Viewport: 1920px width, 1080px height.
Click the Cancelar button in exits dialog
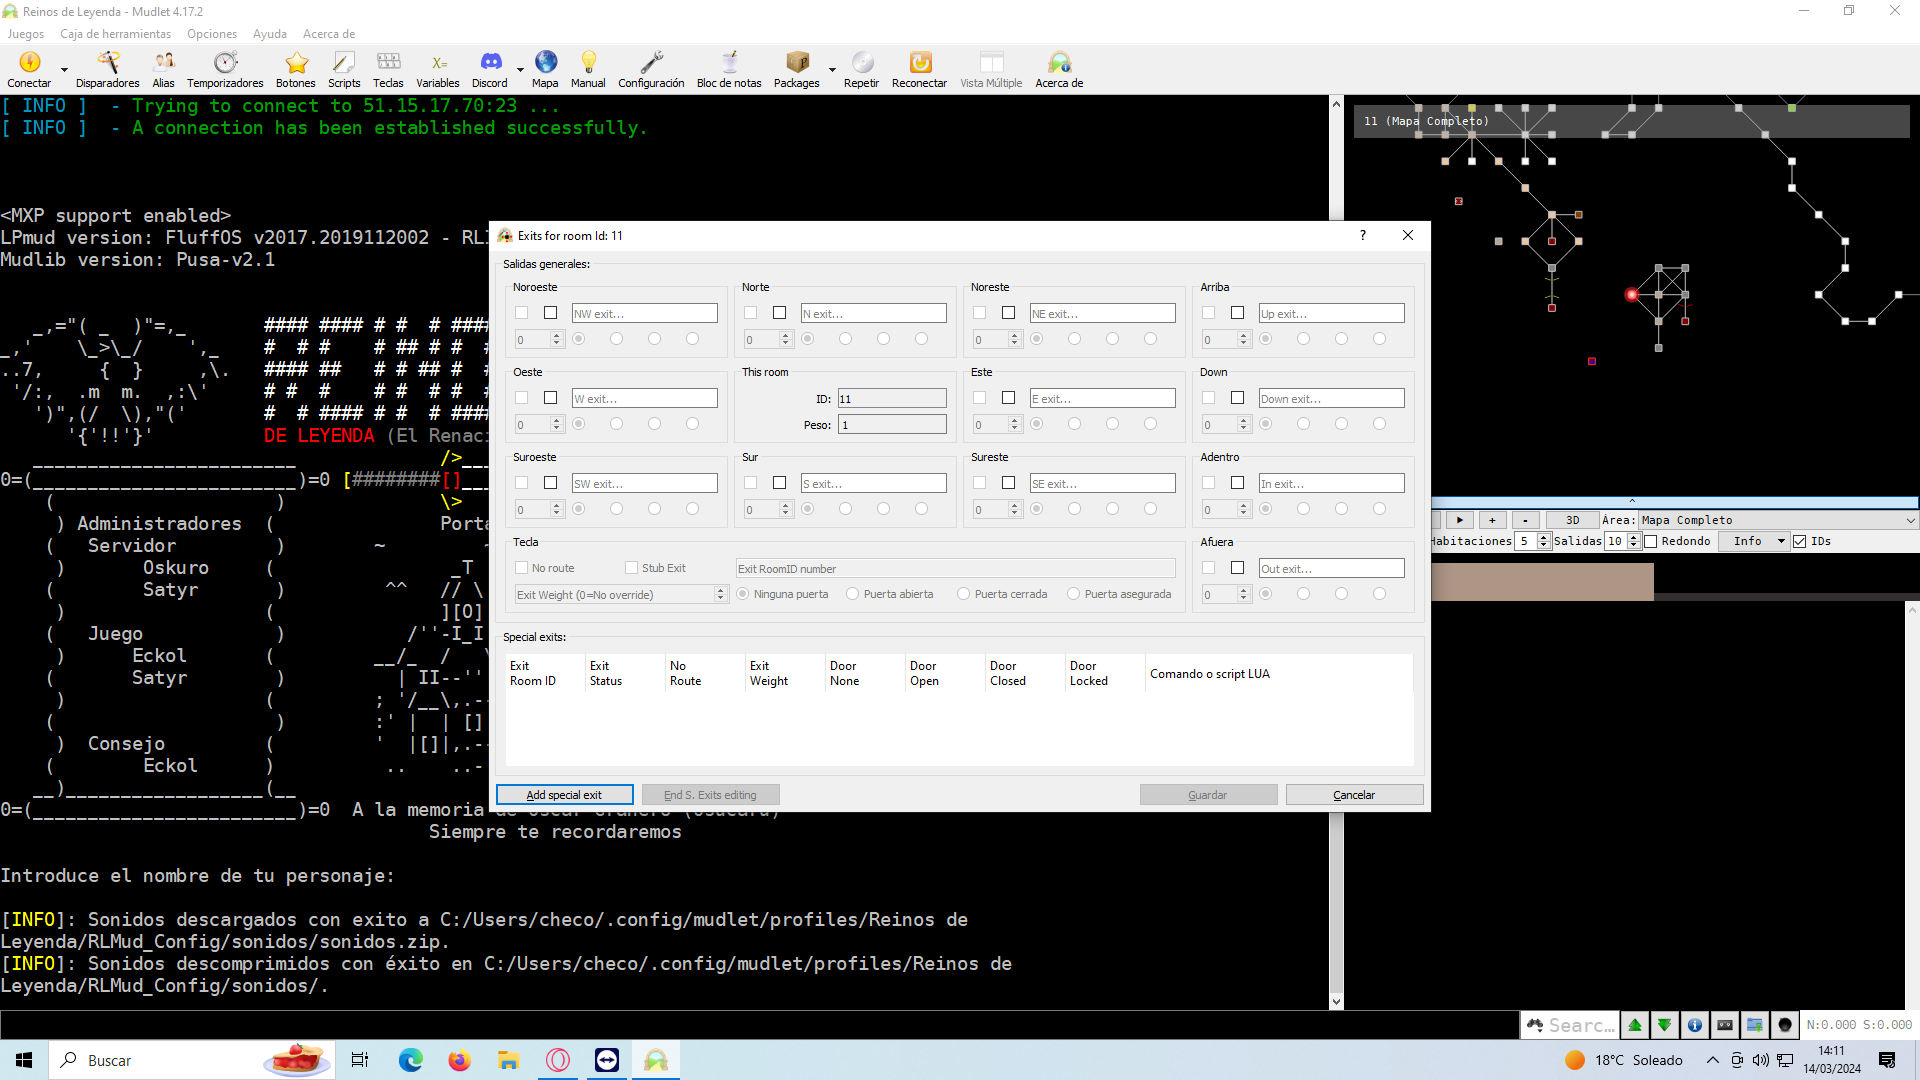[x=1354, y=795]
